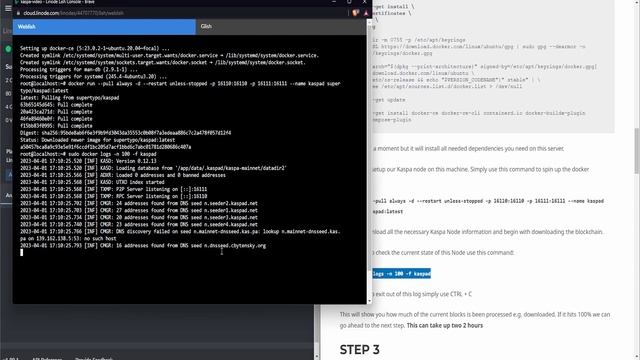The image size is (640, 360).
Task: Switch to the Glish tab
Action: 281,27
